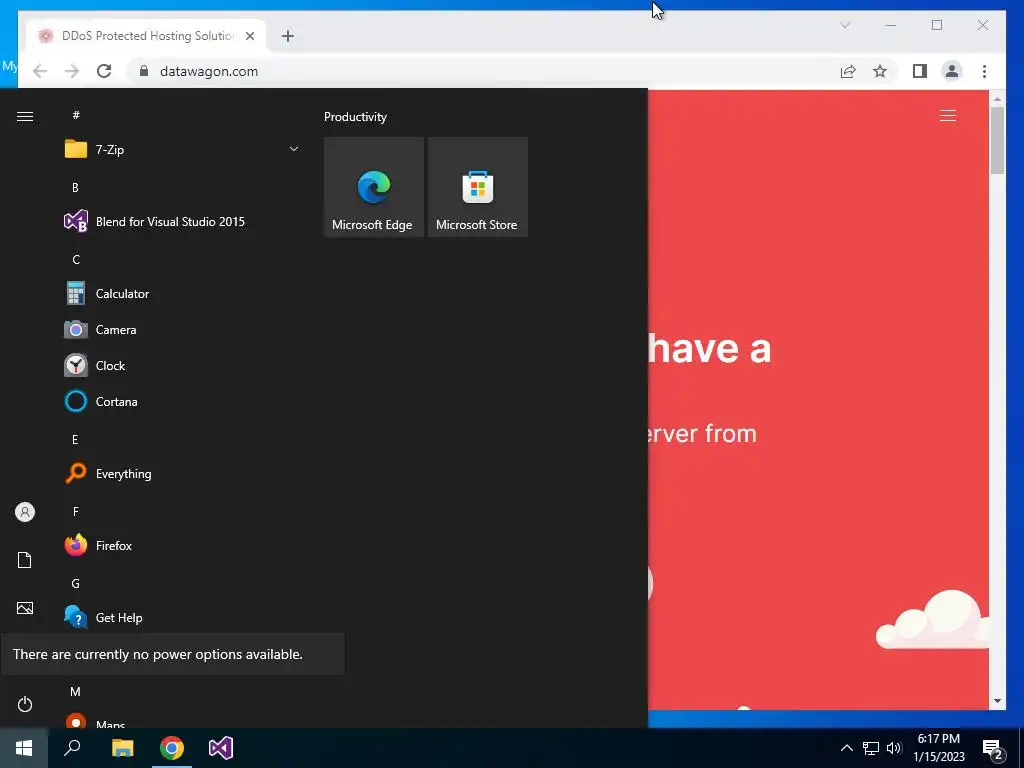Open the Microsoft Store tile
1024x768 pixels.
tap(477, 187)
